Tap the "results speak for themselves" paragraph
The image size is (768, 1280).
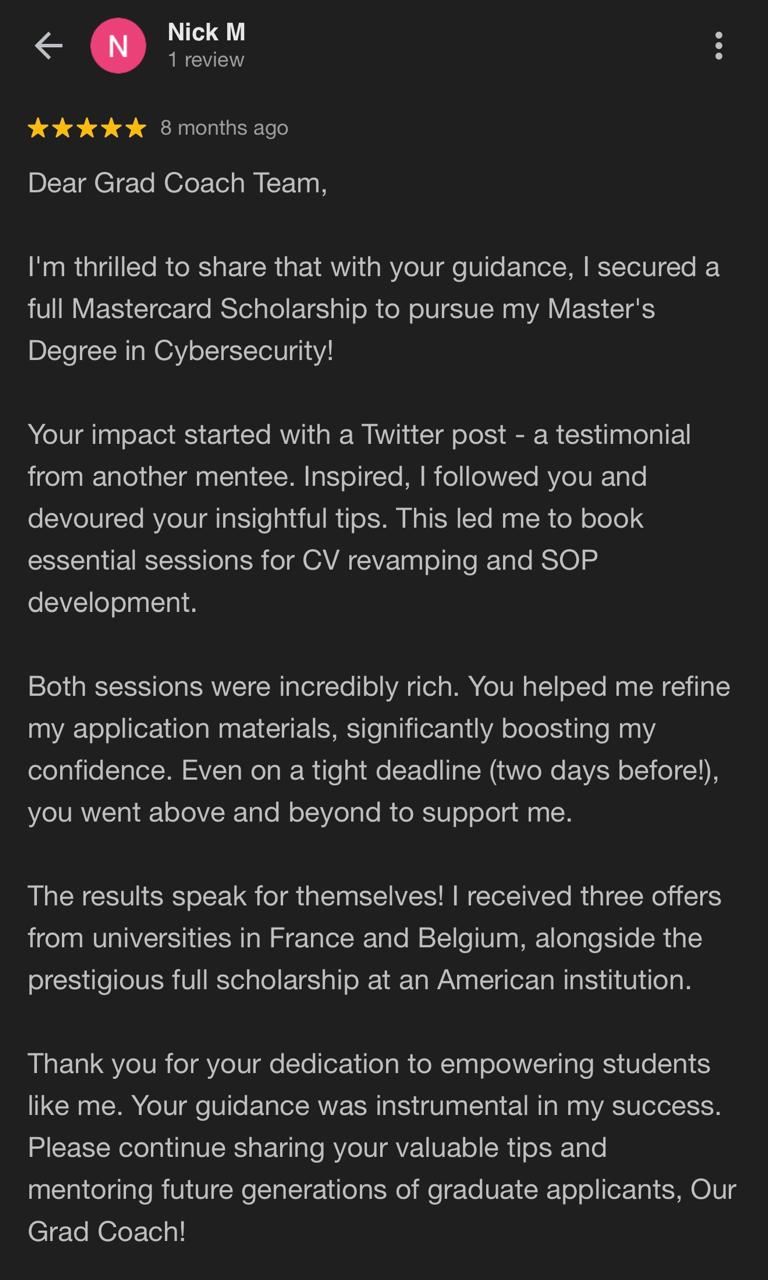pyautogui.click(x=374, y=938)
